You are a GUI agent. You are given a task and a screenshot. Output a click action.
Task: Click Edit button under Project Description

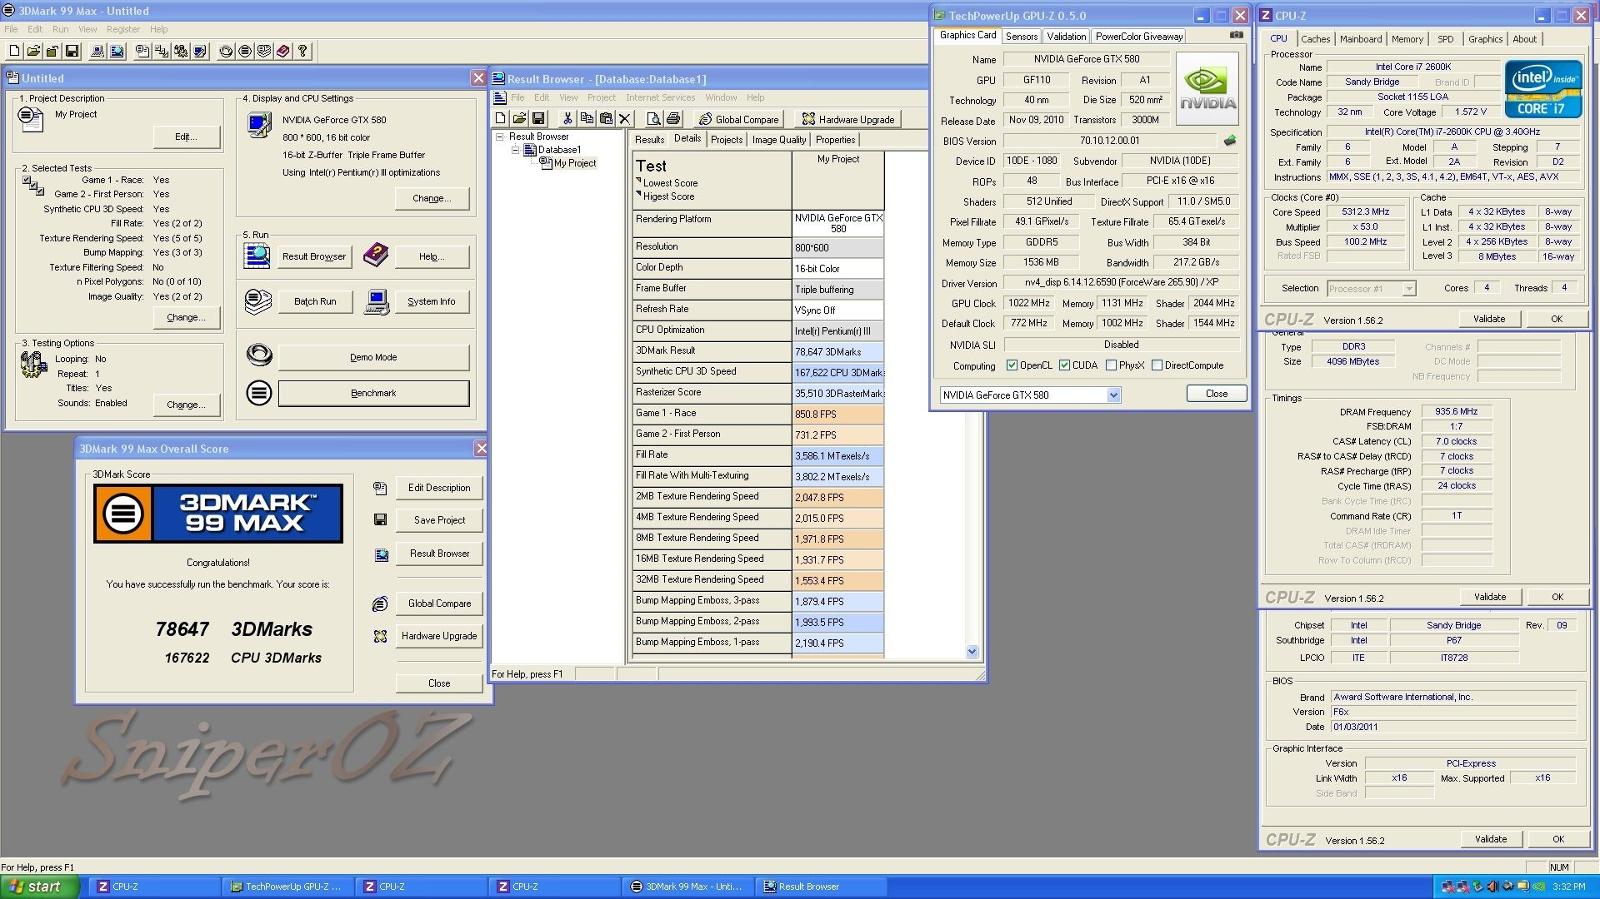pyautogui.click(x=186, y=137)
